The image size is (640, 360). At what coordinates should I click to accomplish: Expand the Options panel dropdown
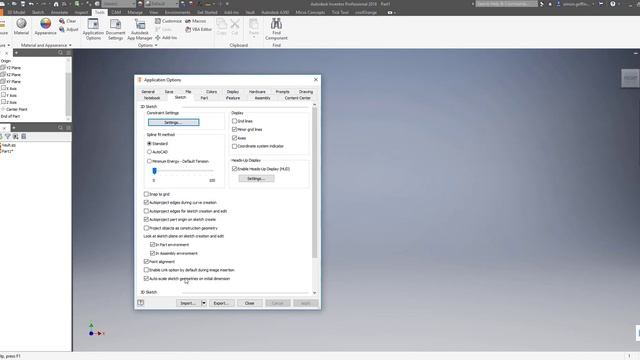156,45
